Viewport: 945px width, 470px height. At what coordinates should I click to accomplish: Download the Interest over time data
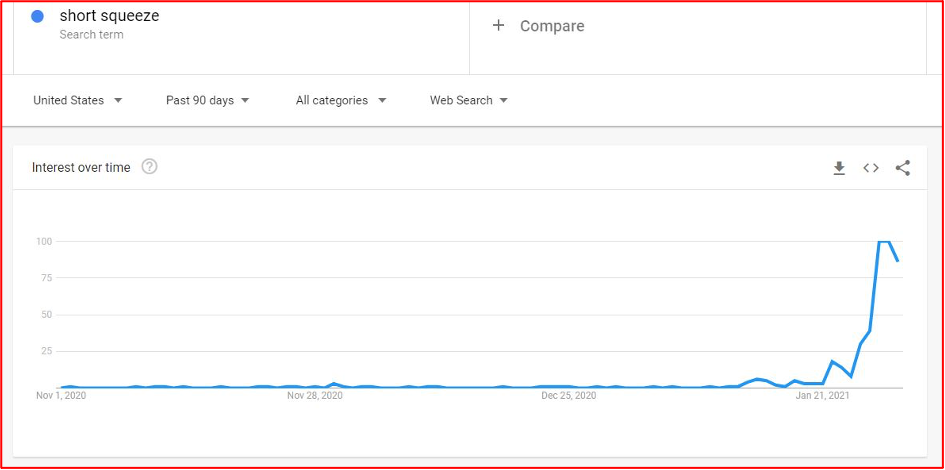[x=839, y=168]
